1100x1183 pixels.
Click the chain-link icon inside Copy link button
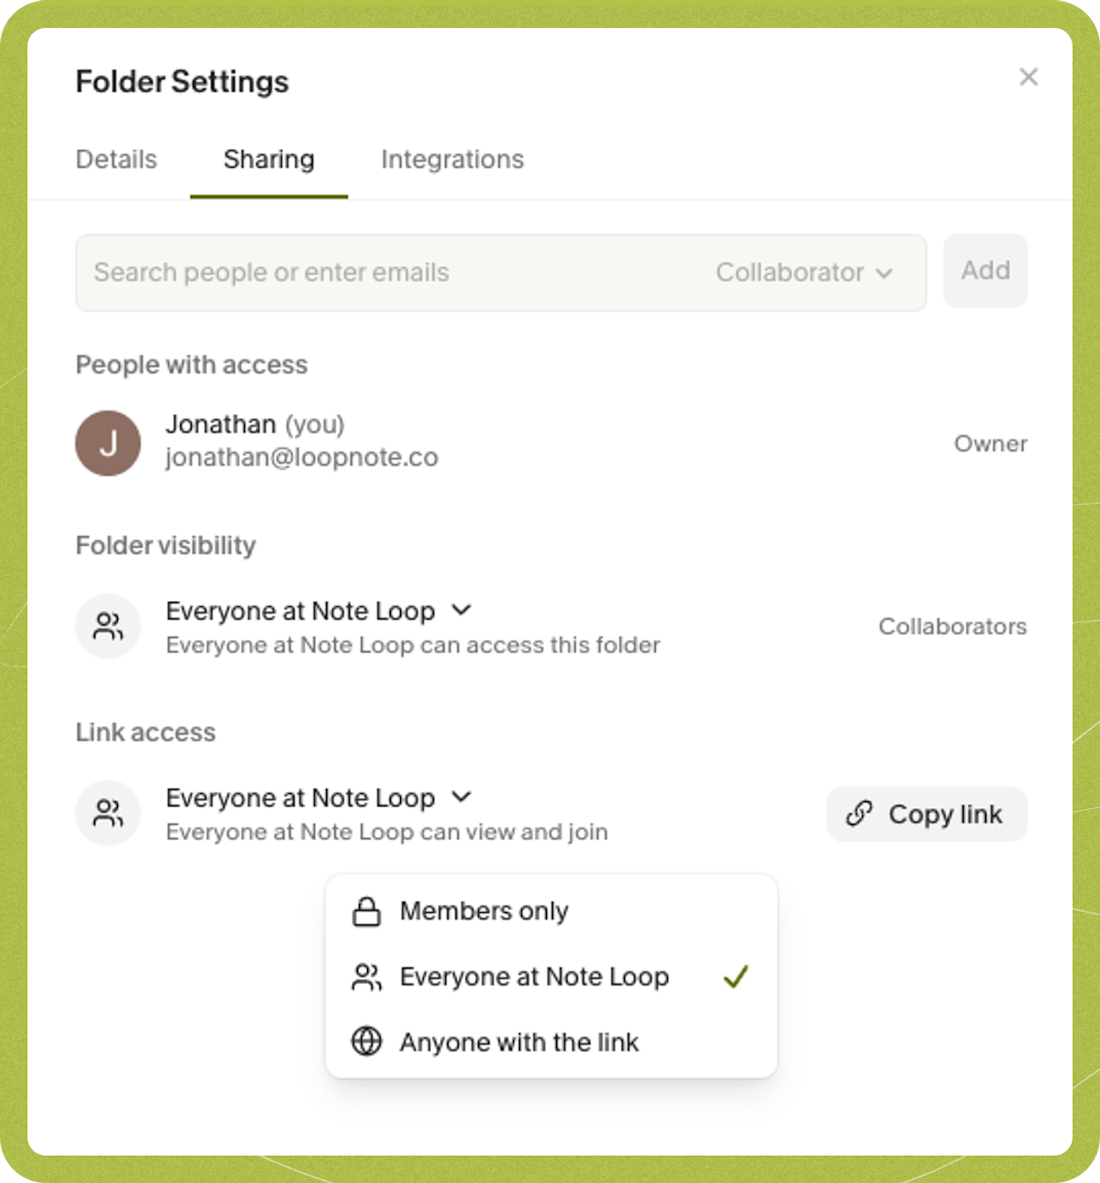pyautogui.click(x=860, y=814)
